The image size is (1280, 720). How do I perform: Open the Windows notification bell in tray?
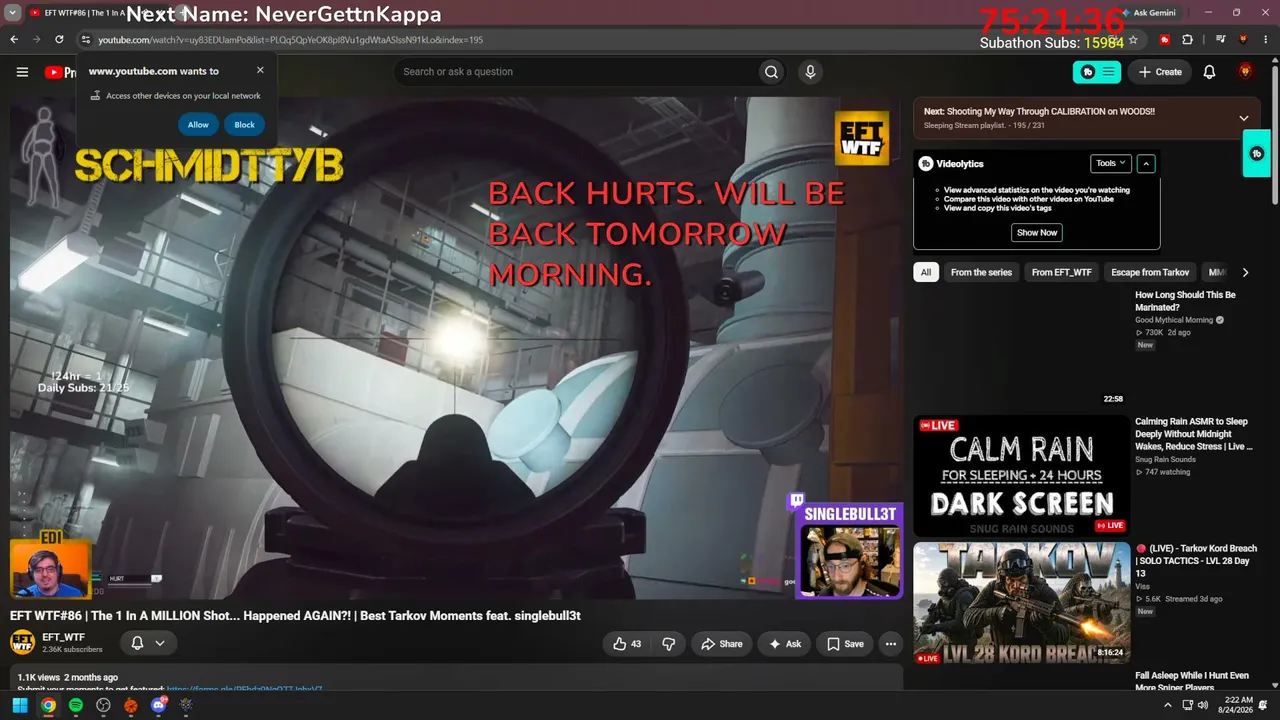pos(1263,706)
